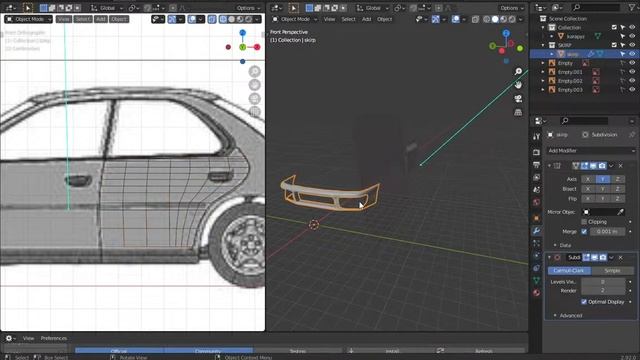Remove the Subdivision modifier with X
Screen dimensions: 640x360
pos(620,258)
